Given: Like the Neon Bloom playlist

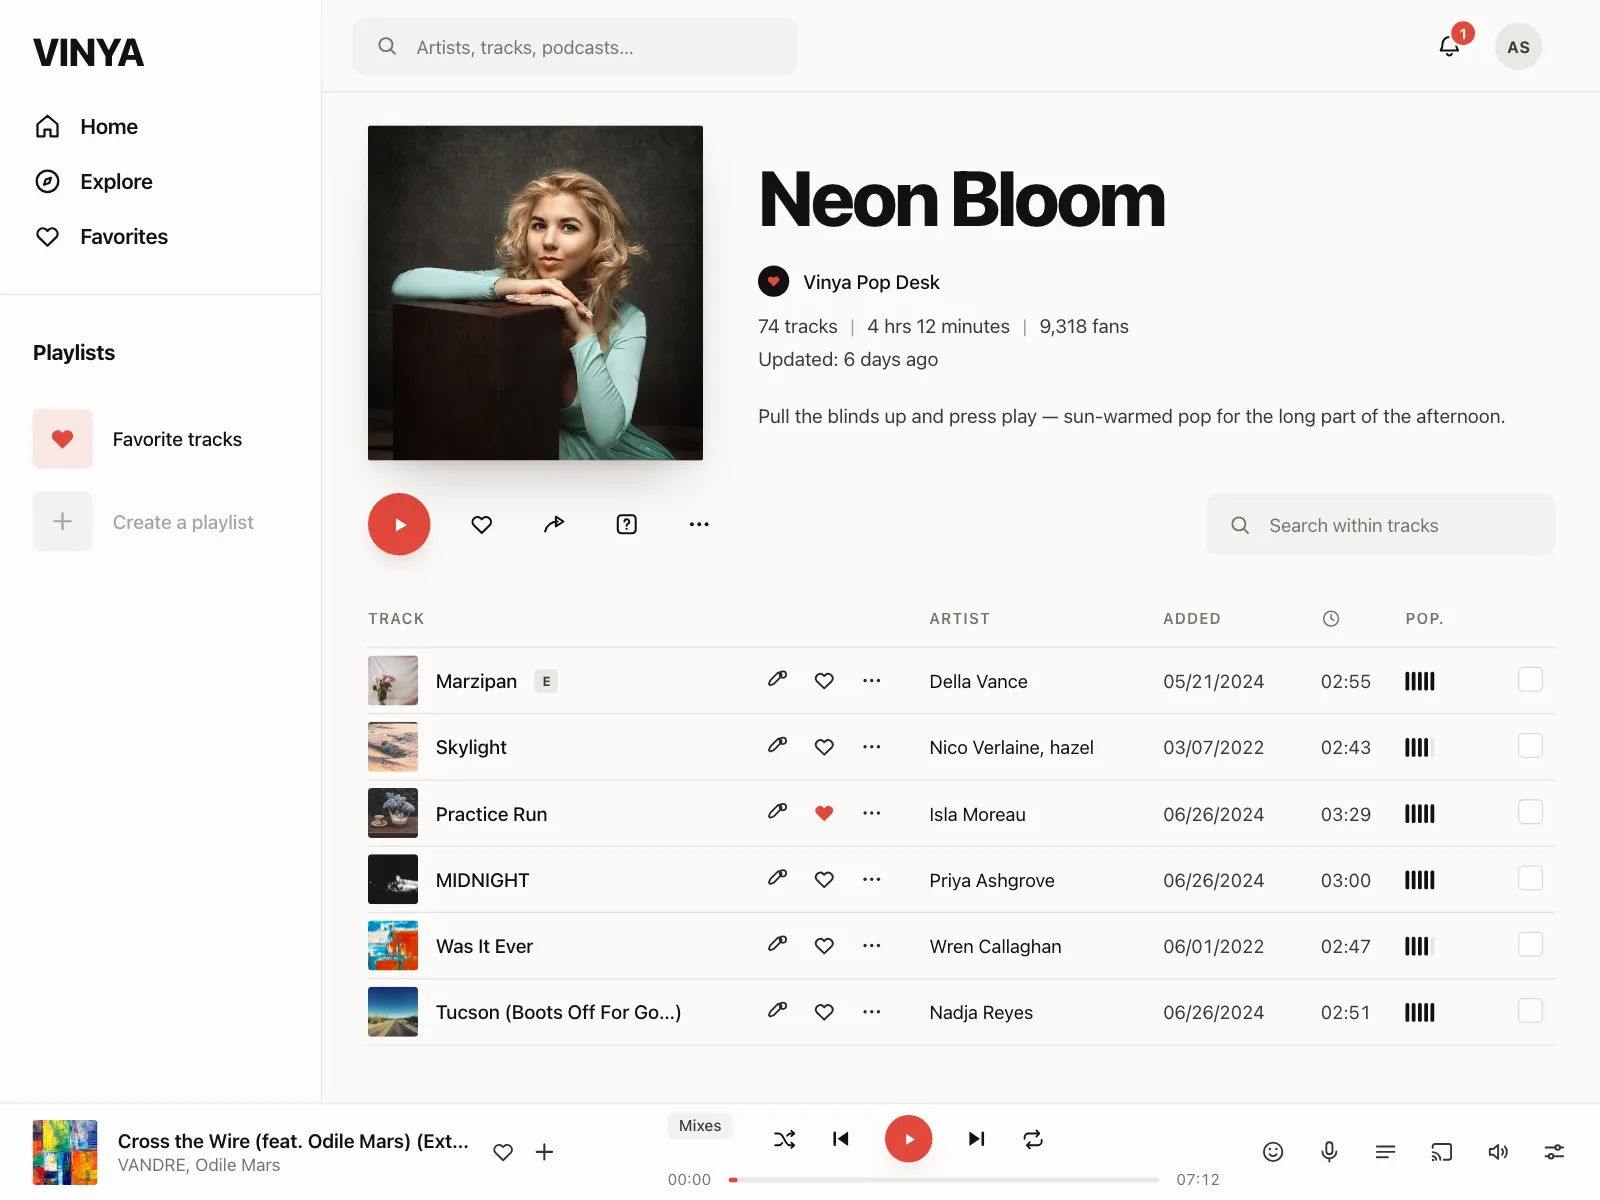Looking at the screenshot, I should pos(482,524).
